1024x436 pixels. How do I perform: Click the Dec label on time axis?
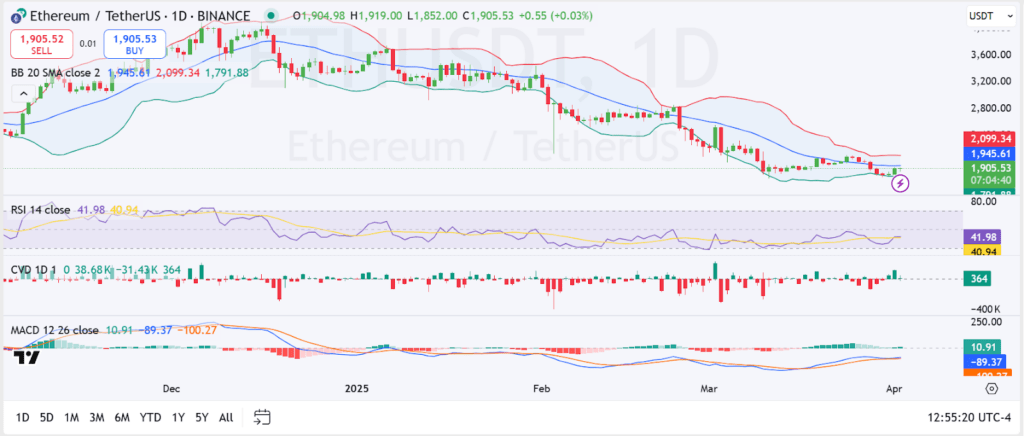171,388
